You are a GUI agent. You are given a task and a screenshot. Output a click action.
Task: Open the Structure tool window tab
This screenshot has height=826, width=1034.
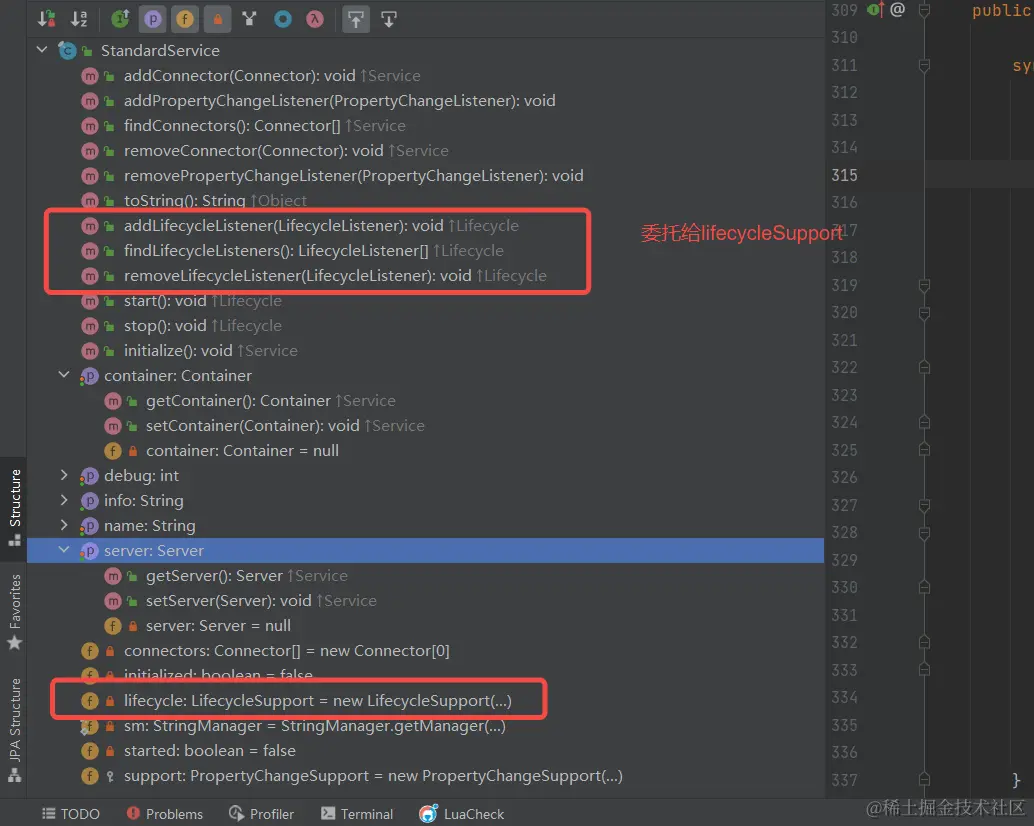[x=15, y=508]
